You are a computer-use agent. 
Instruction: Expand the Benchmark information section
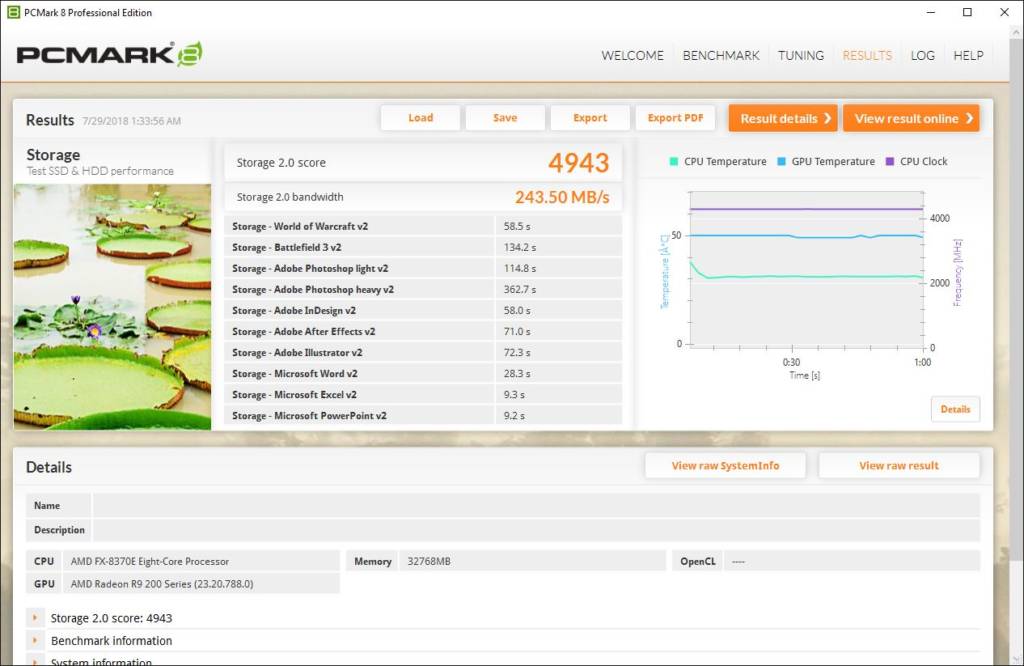tap(35, 641)
